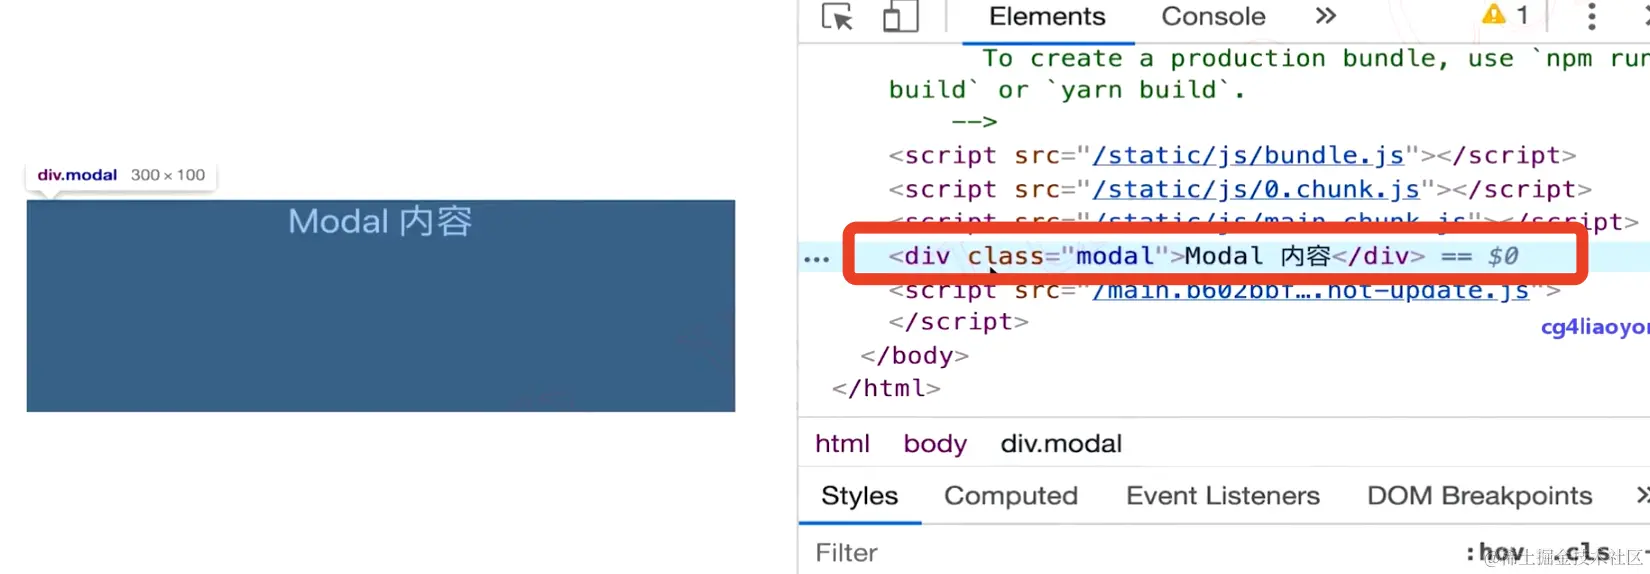This screenshot has width=1650, height=574.
Task: Select body in the breadcrumb bar
Action: click(935, 444)
